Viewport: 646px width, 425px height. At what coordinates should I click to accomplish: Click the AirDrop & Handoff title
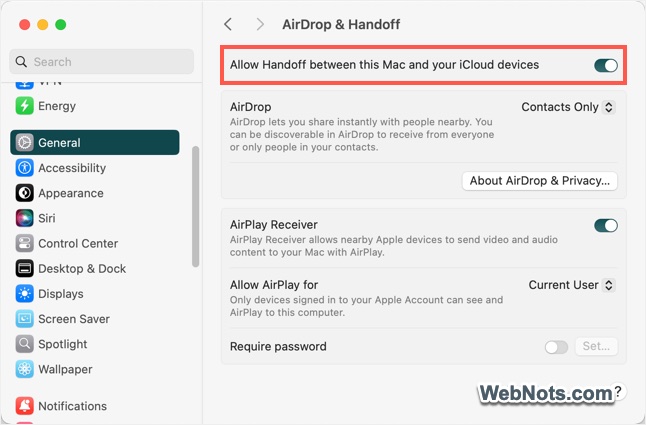tap(341, 24)
